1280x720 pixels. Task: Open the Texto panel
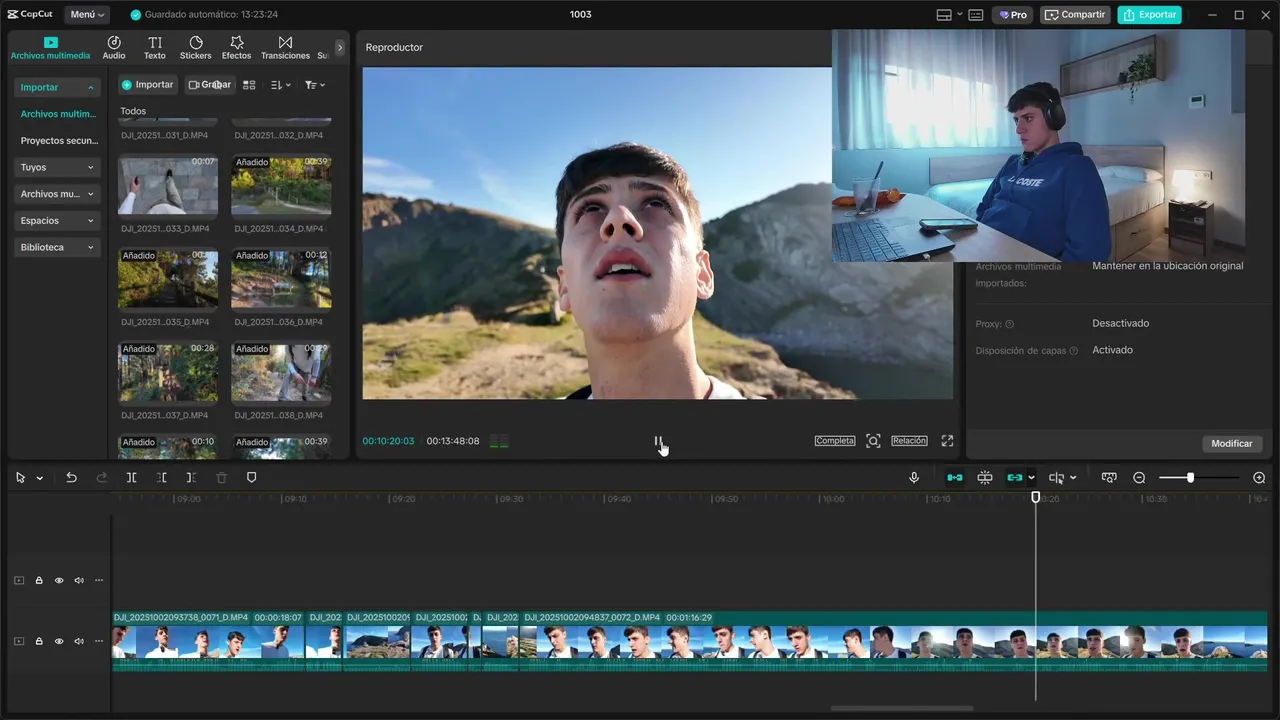point(155,47)
